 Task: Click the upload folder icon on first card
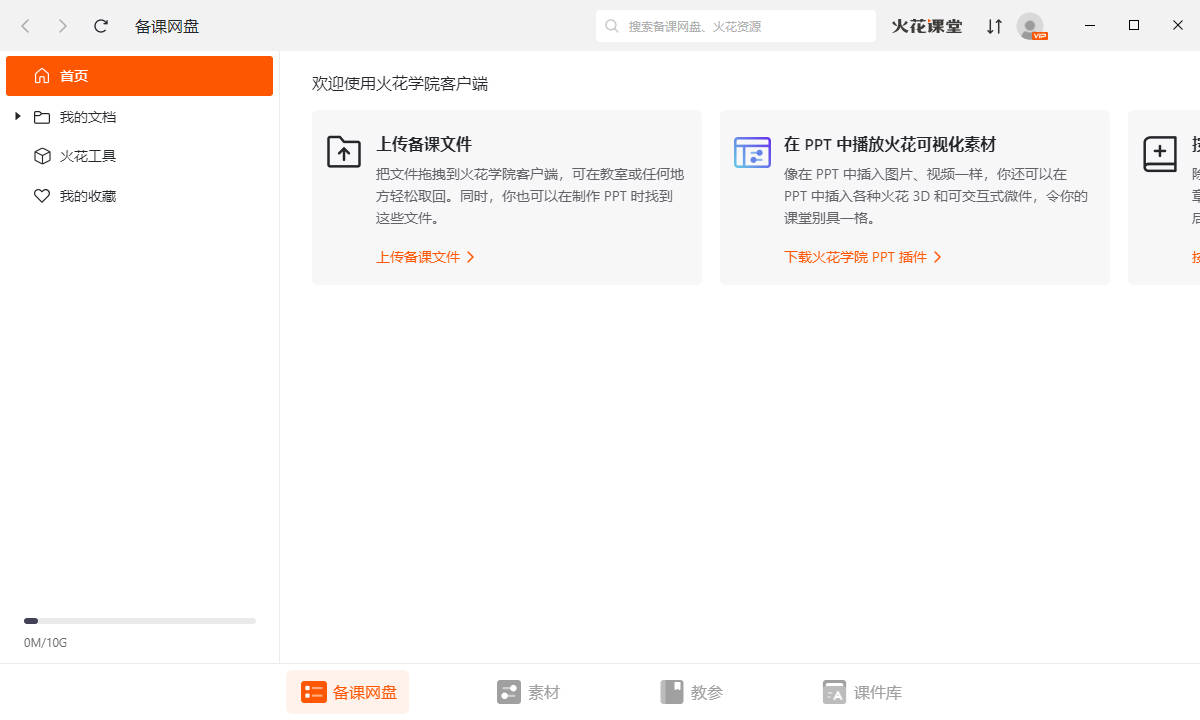(x=344, y=152)
